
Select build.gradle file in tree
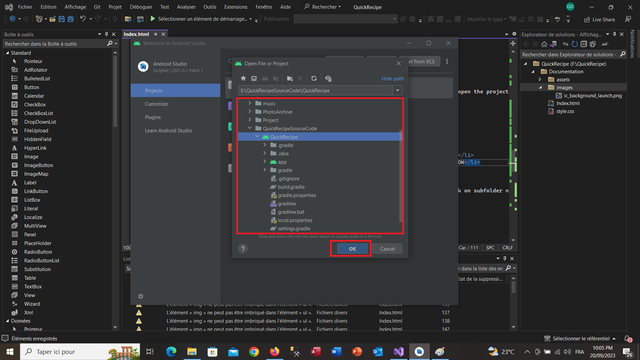(x=291, y=187)
